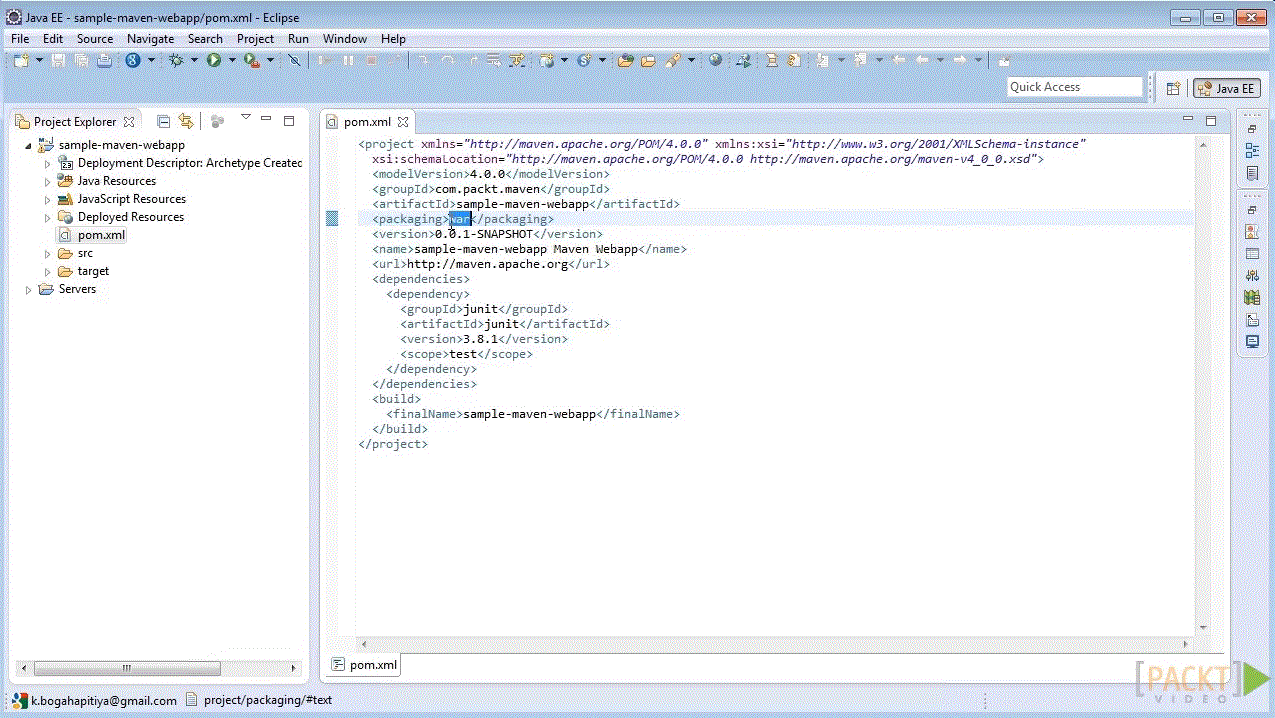Open the Window menu
Screen dimensions: 1275x718
tap(344, 39)
